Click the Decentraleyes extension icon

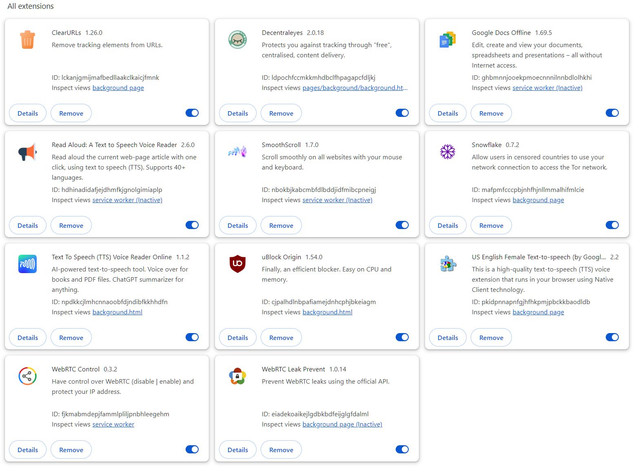(x=238, y=40)
